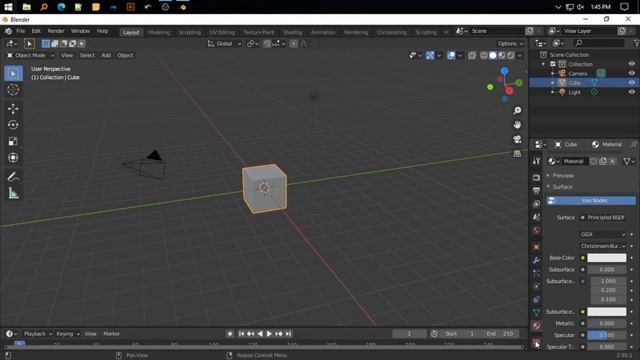Select the Annotate tool
This screenshot has height=360, width=640.
coord(13,177)
